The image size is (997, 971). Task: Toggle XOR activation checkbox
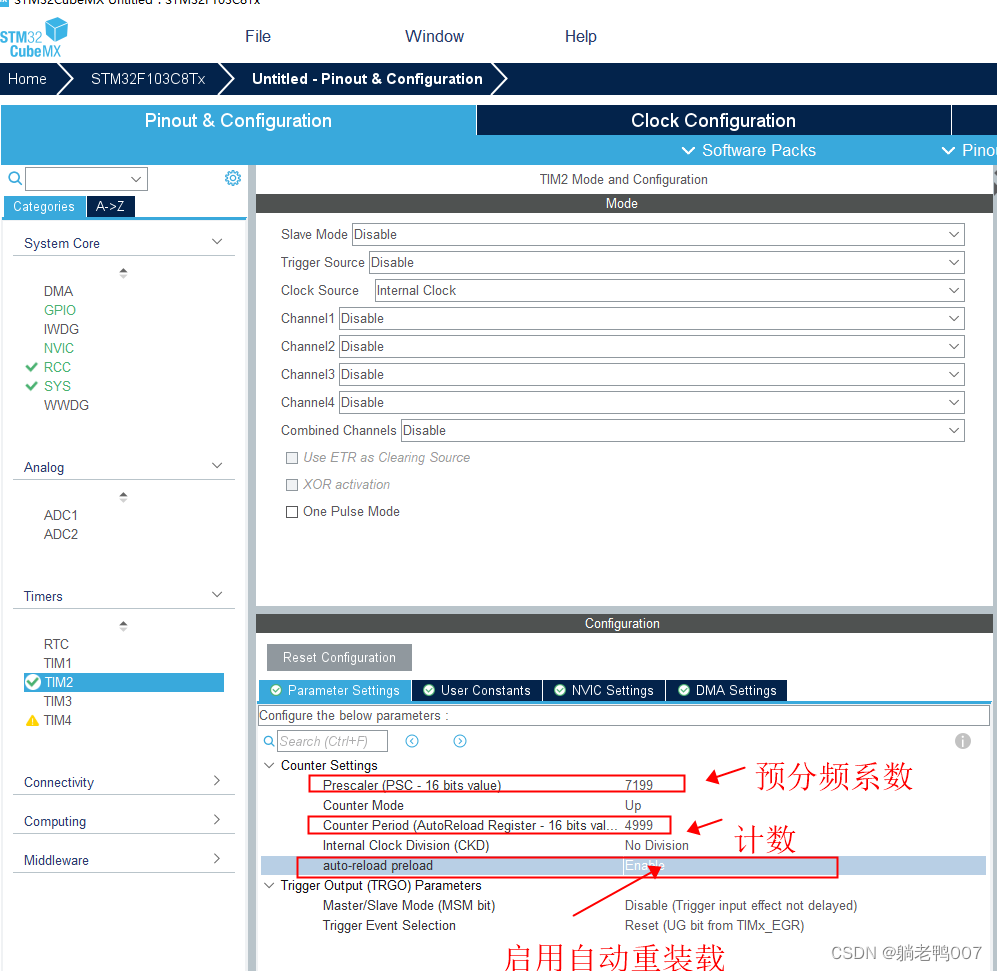292,485
